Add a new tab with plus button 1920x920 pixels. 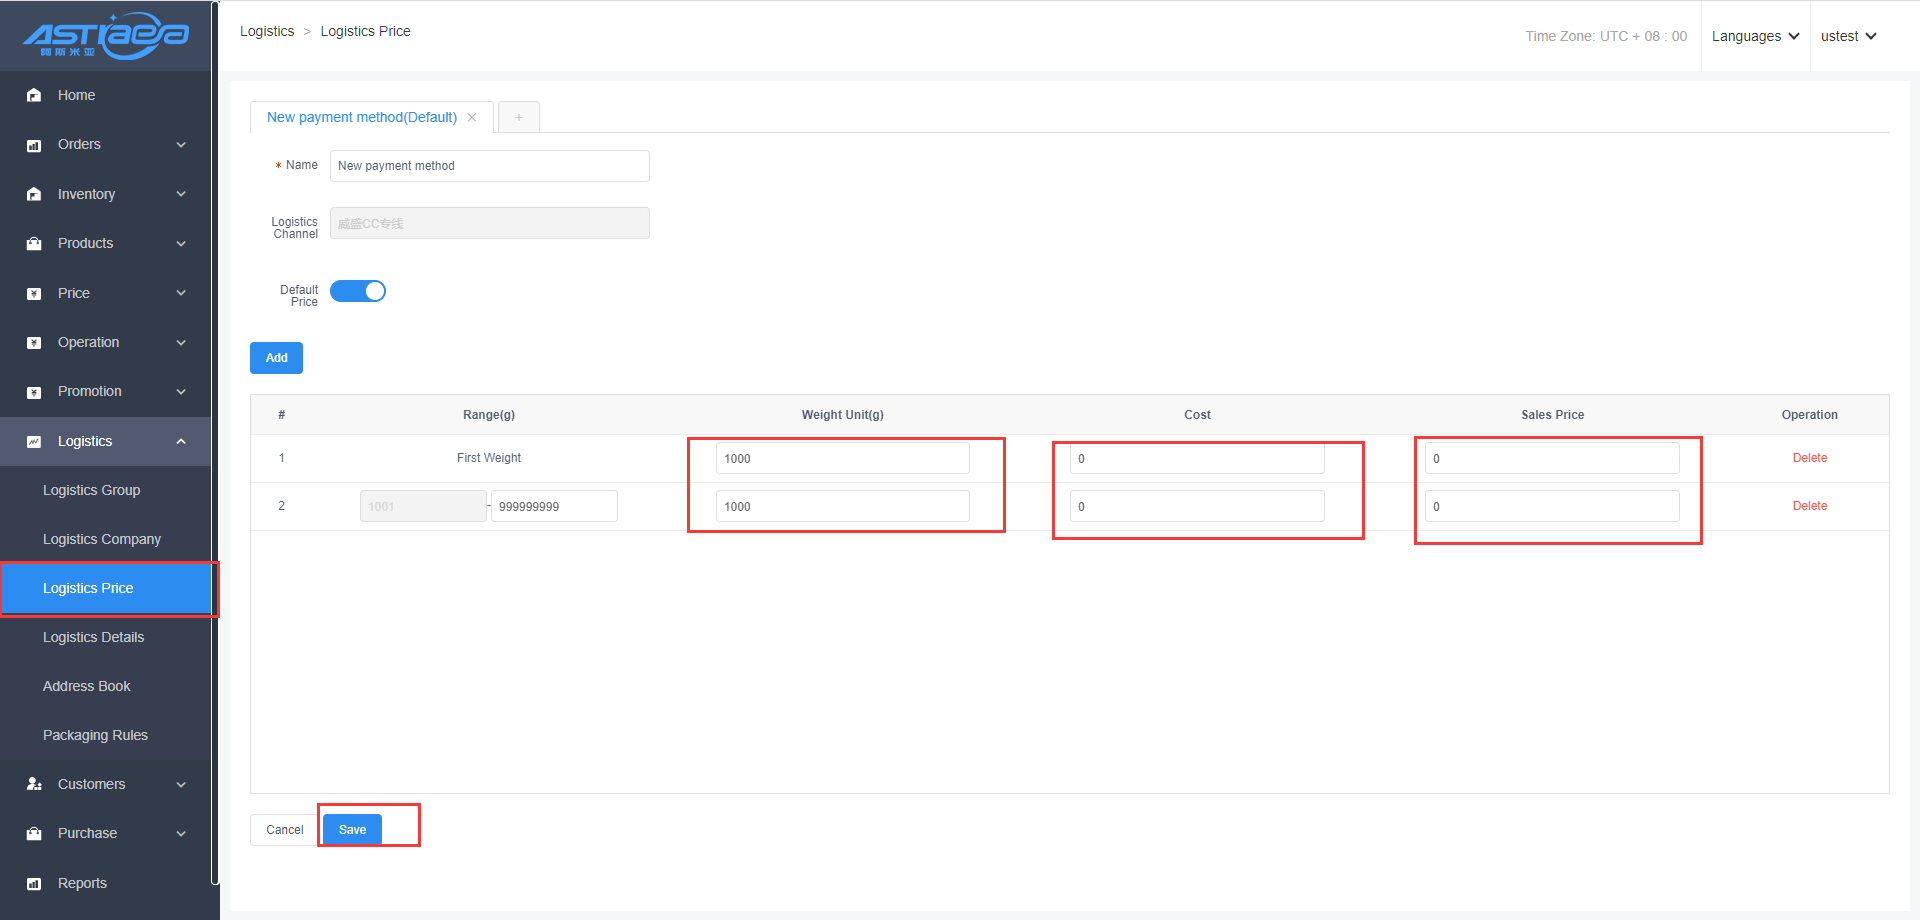pyautogui.click(x=519, y=118)
